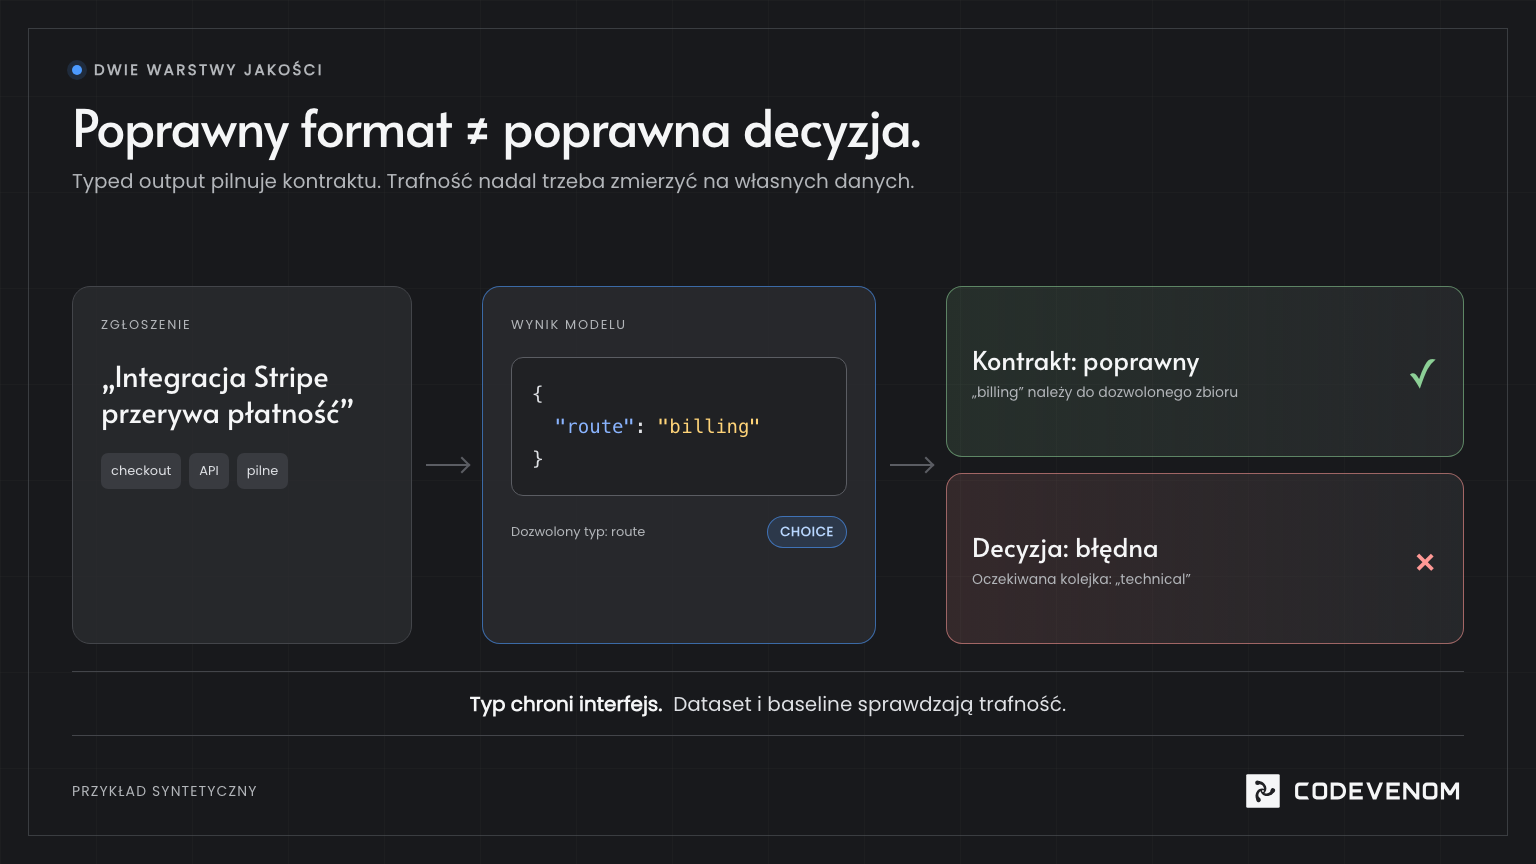Click the headline Poprawny format ≠ poprawna decyzja

496,130
